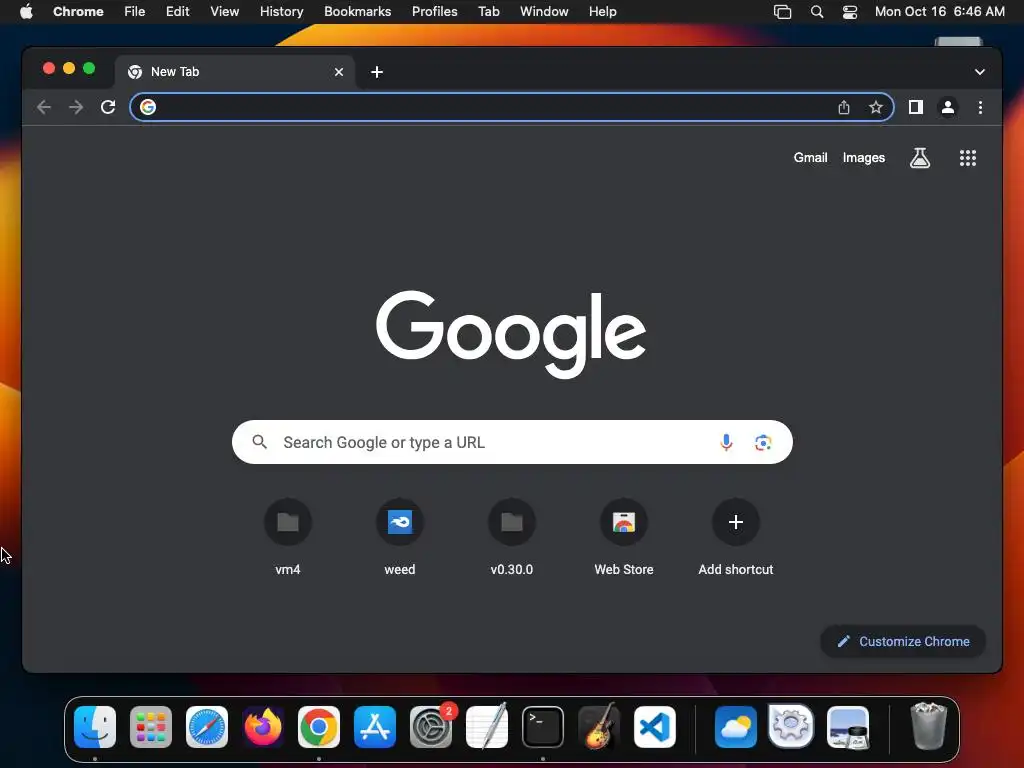Open the Edit menu
This screenshot has width=1024, height=768.
point(178,11)
